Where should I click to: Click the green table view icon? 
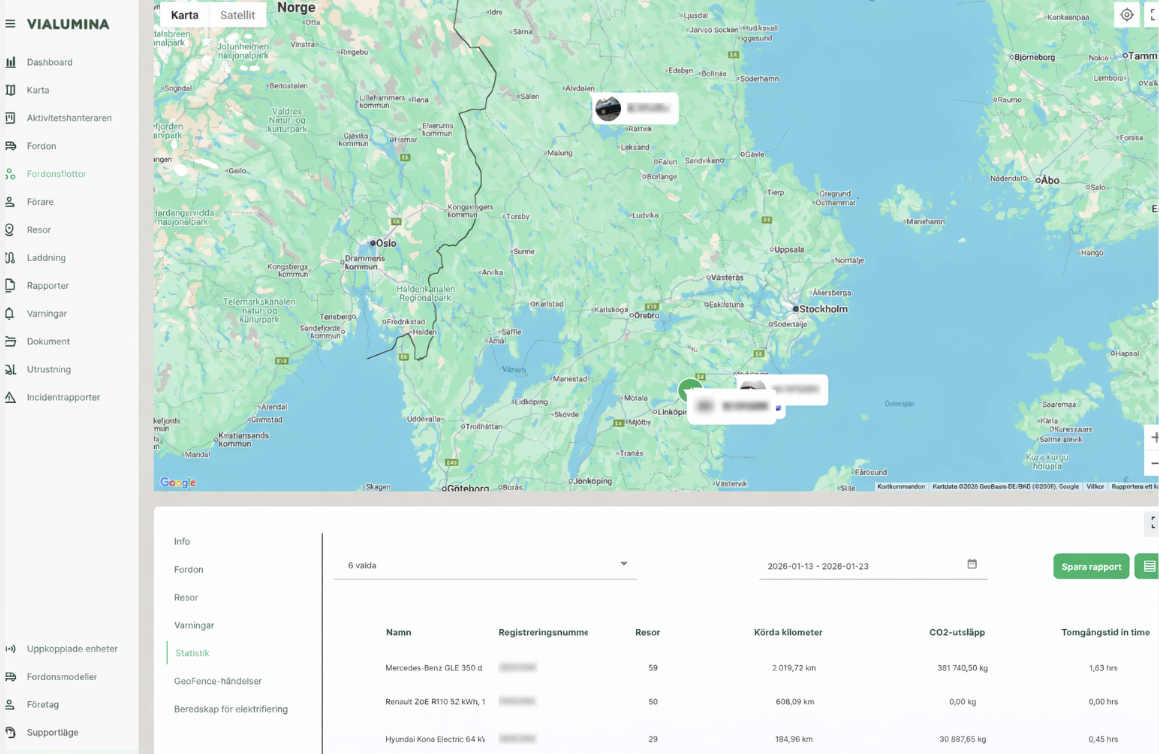coord(1148,567)
